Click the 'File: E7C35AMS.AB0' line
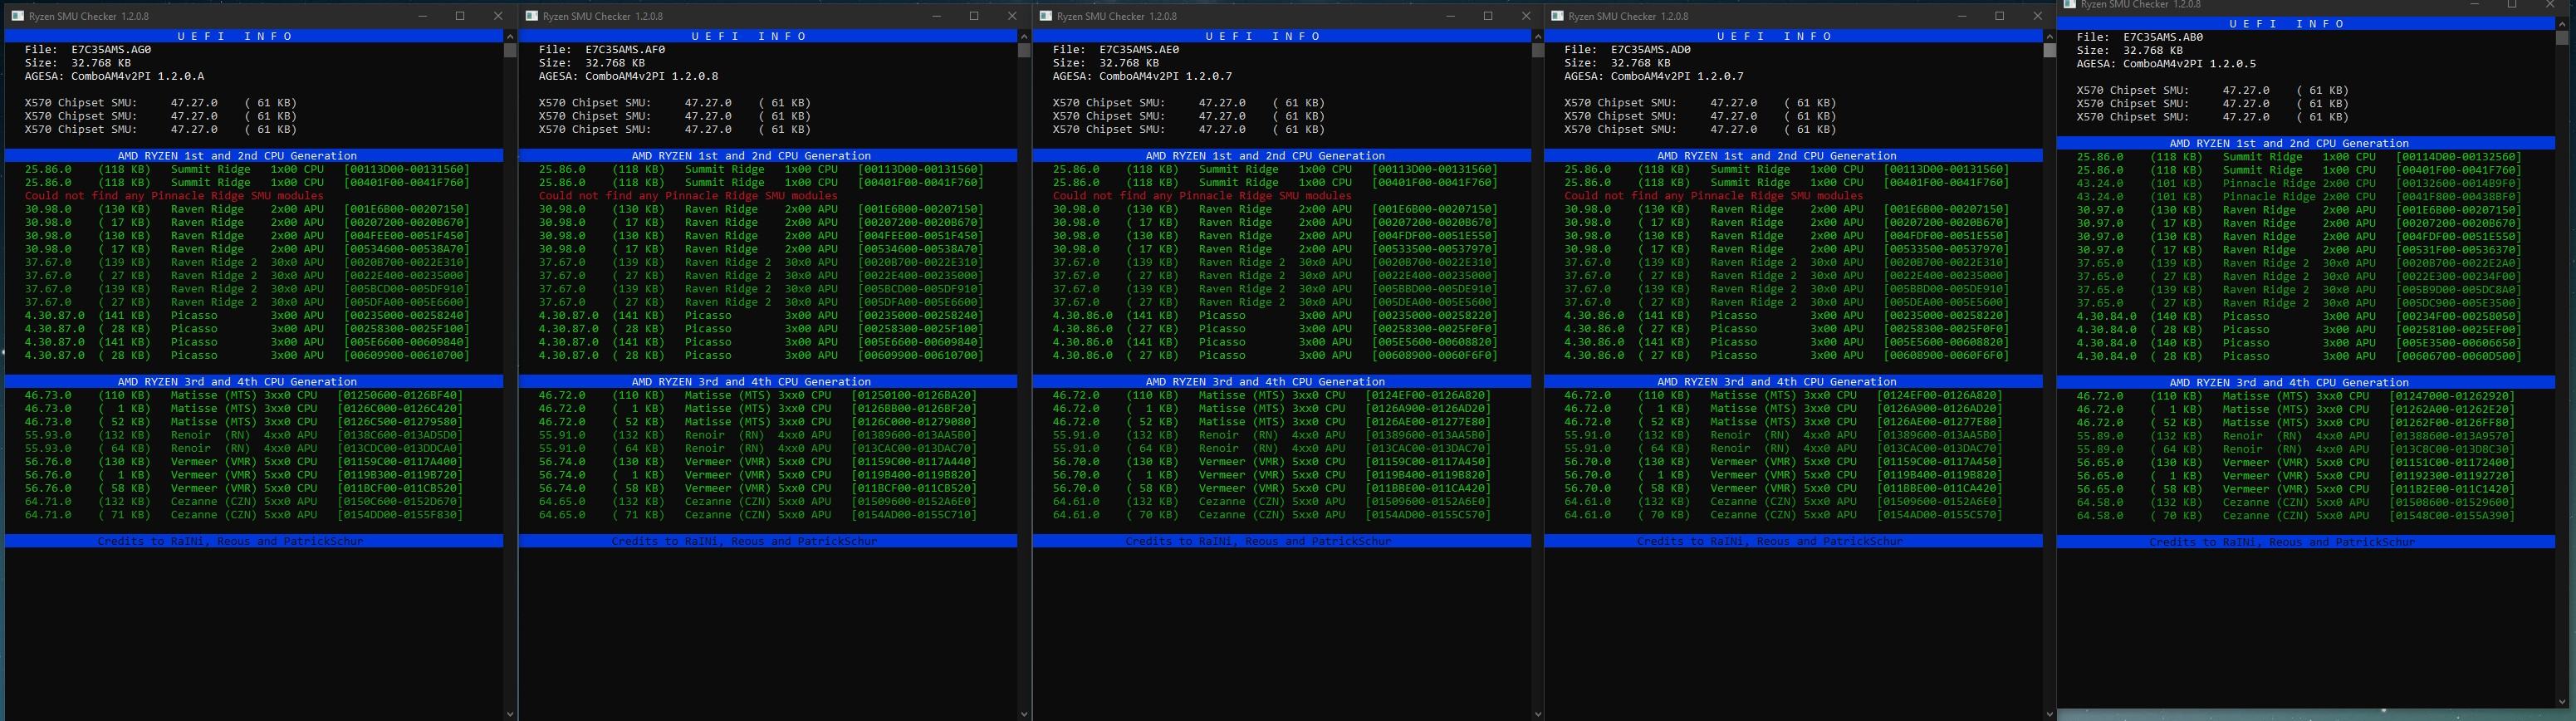The width and height of the screenshot is (2576, 721). (x=2140, y=37)
